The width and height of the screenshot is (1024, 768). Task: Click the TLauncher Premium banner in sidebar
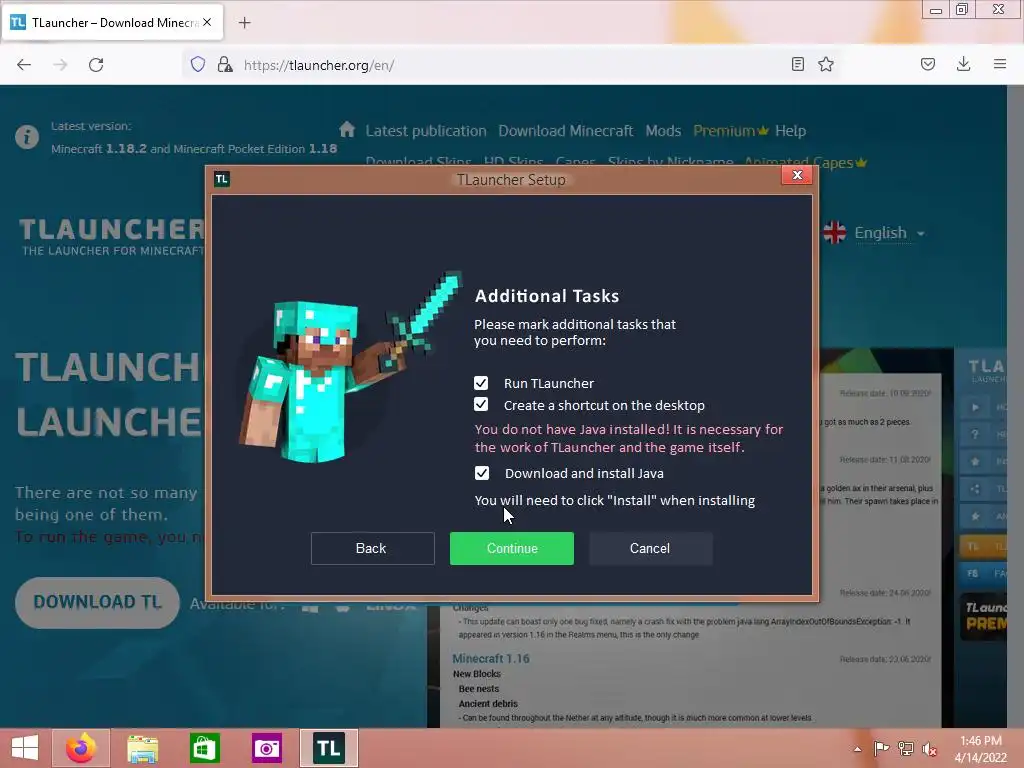click(x=983, y=617)
